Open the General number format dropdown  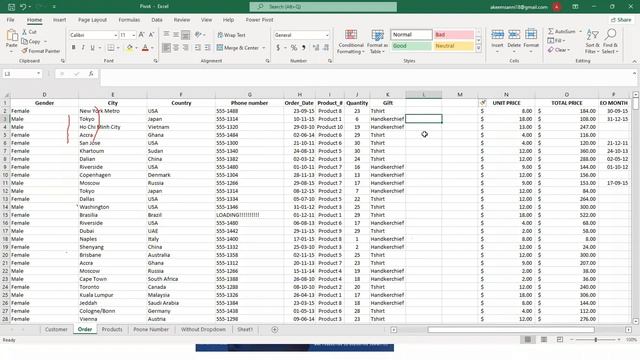click(x=327, y=35)
